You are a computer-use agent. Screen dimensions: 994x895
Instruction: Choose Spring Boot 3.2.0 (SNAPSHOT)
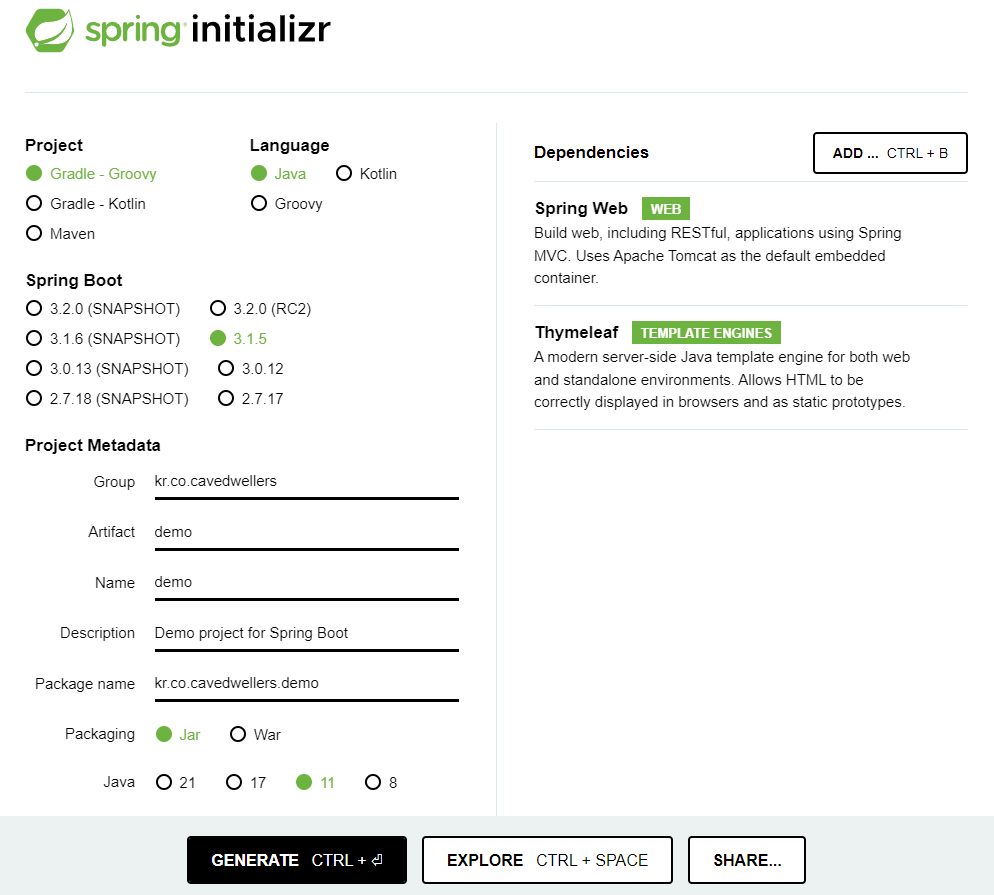coord(103,309)
